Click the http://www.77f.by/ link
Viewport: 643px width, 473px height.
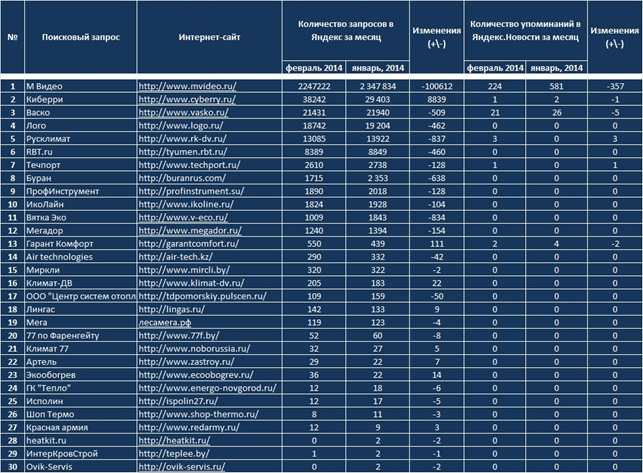(x=179, y=336)
